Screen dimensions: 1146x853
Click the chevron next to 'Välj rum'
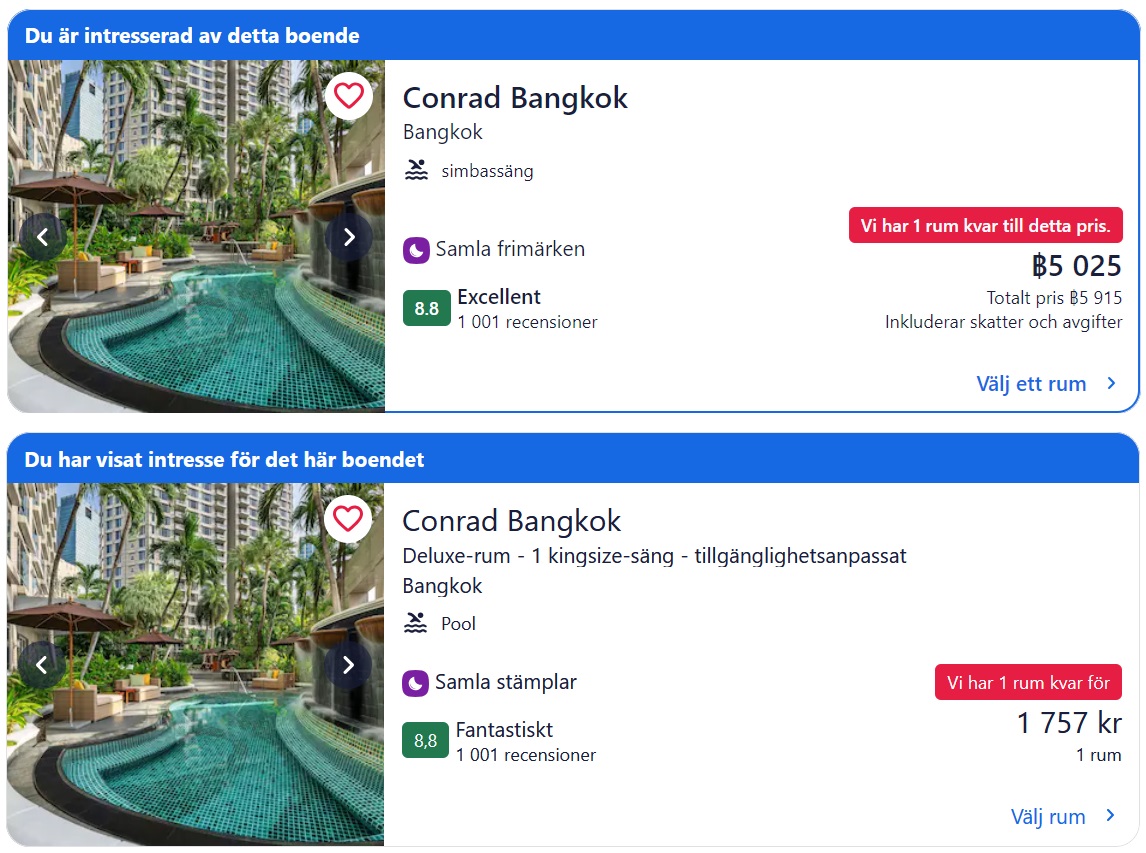(1110, 816)
